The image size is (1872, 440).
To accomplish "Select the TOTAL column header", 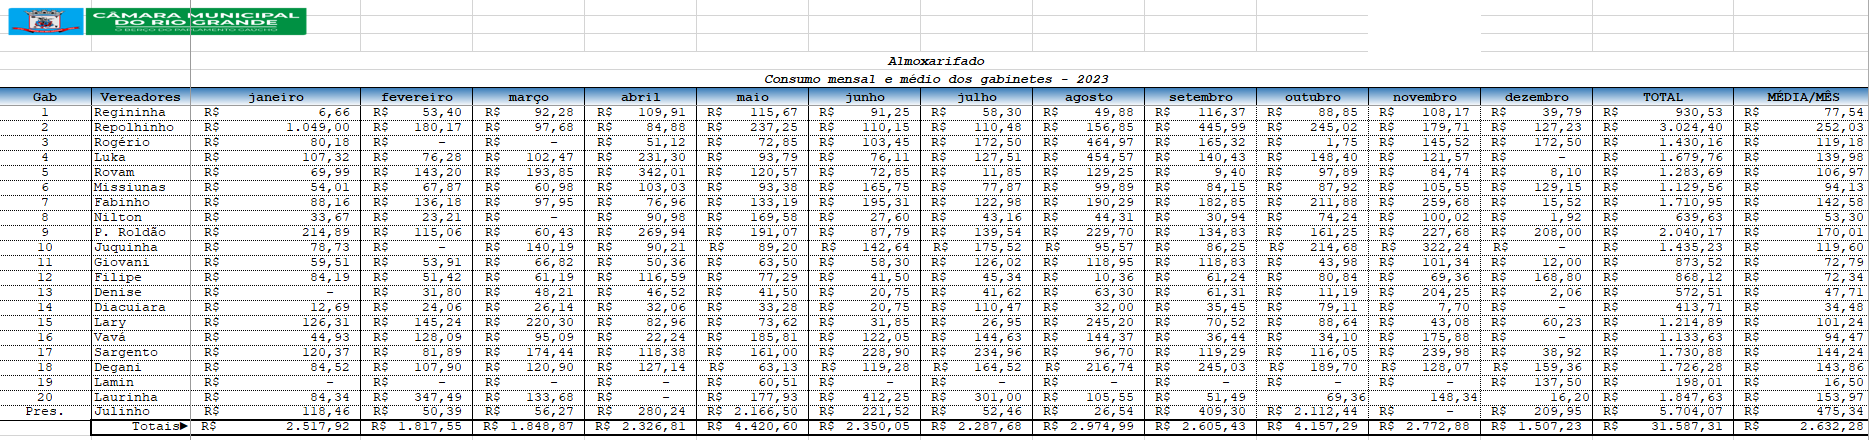I will pos(1662,97).
